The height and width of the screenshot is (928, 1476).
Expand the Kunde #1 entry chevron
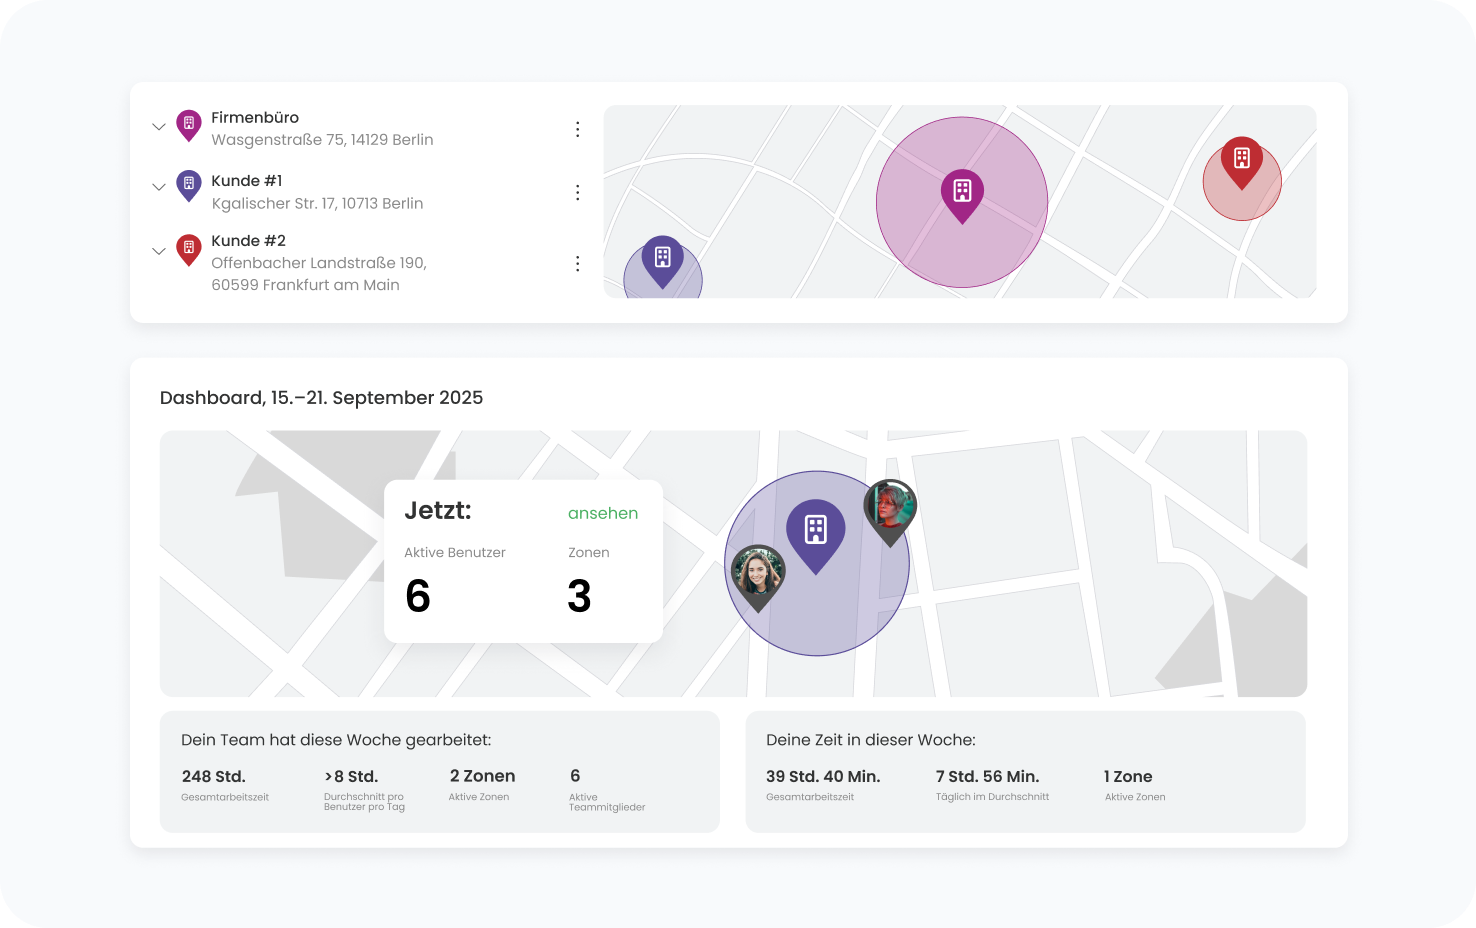click(158, 187)
